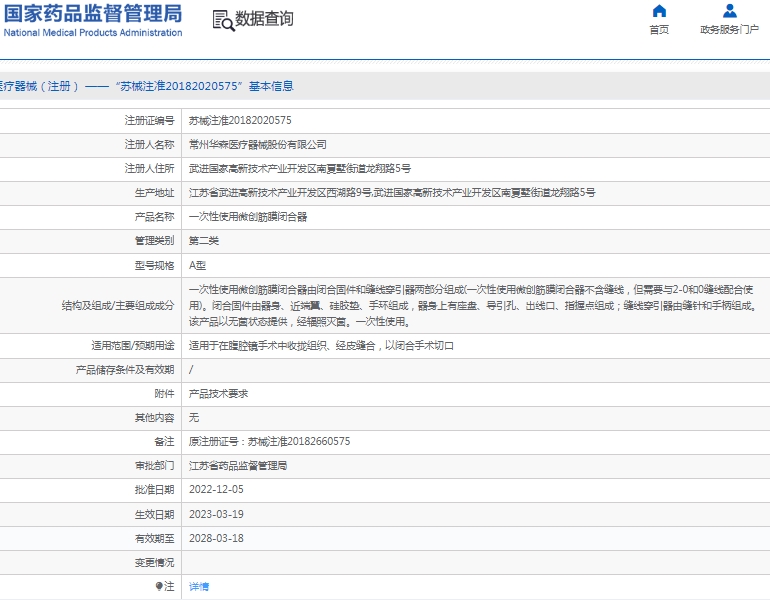This screenshot has width=770, height=600.
Task: Click the info icon beside 注
Action: click(x=159, y=586)
